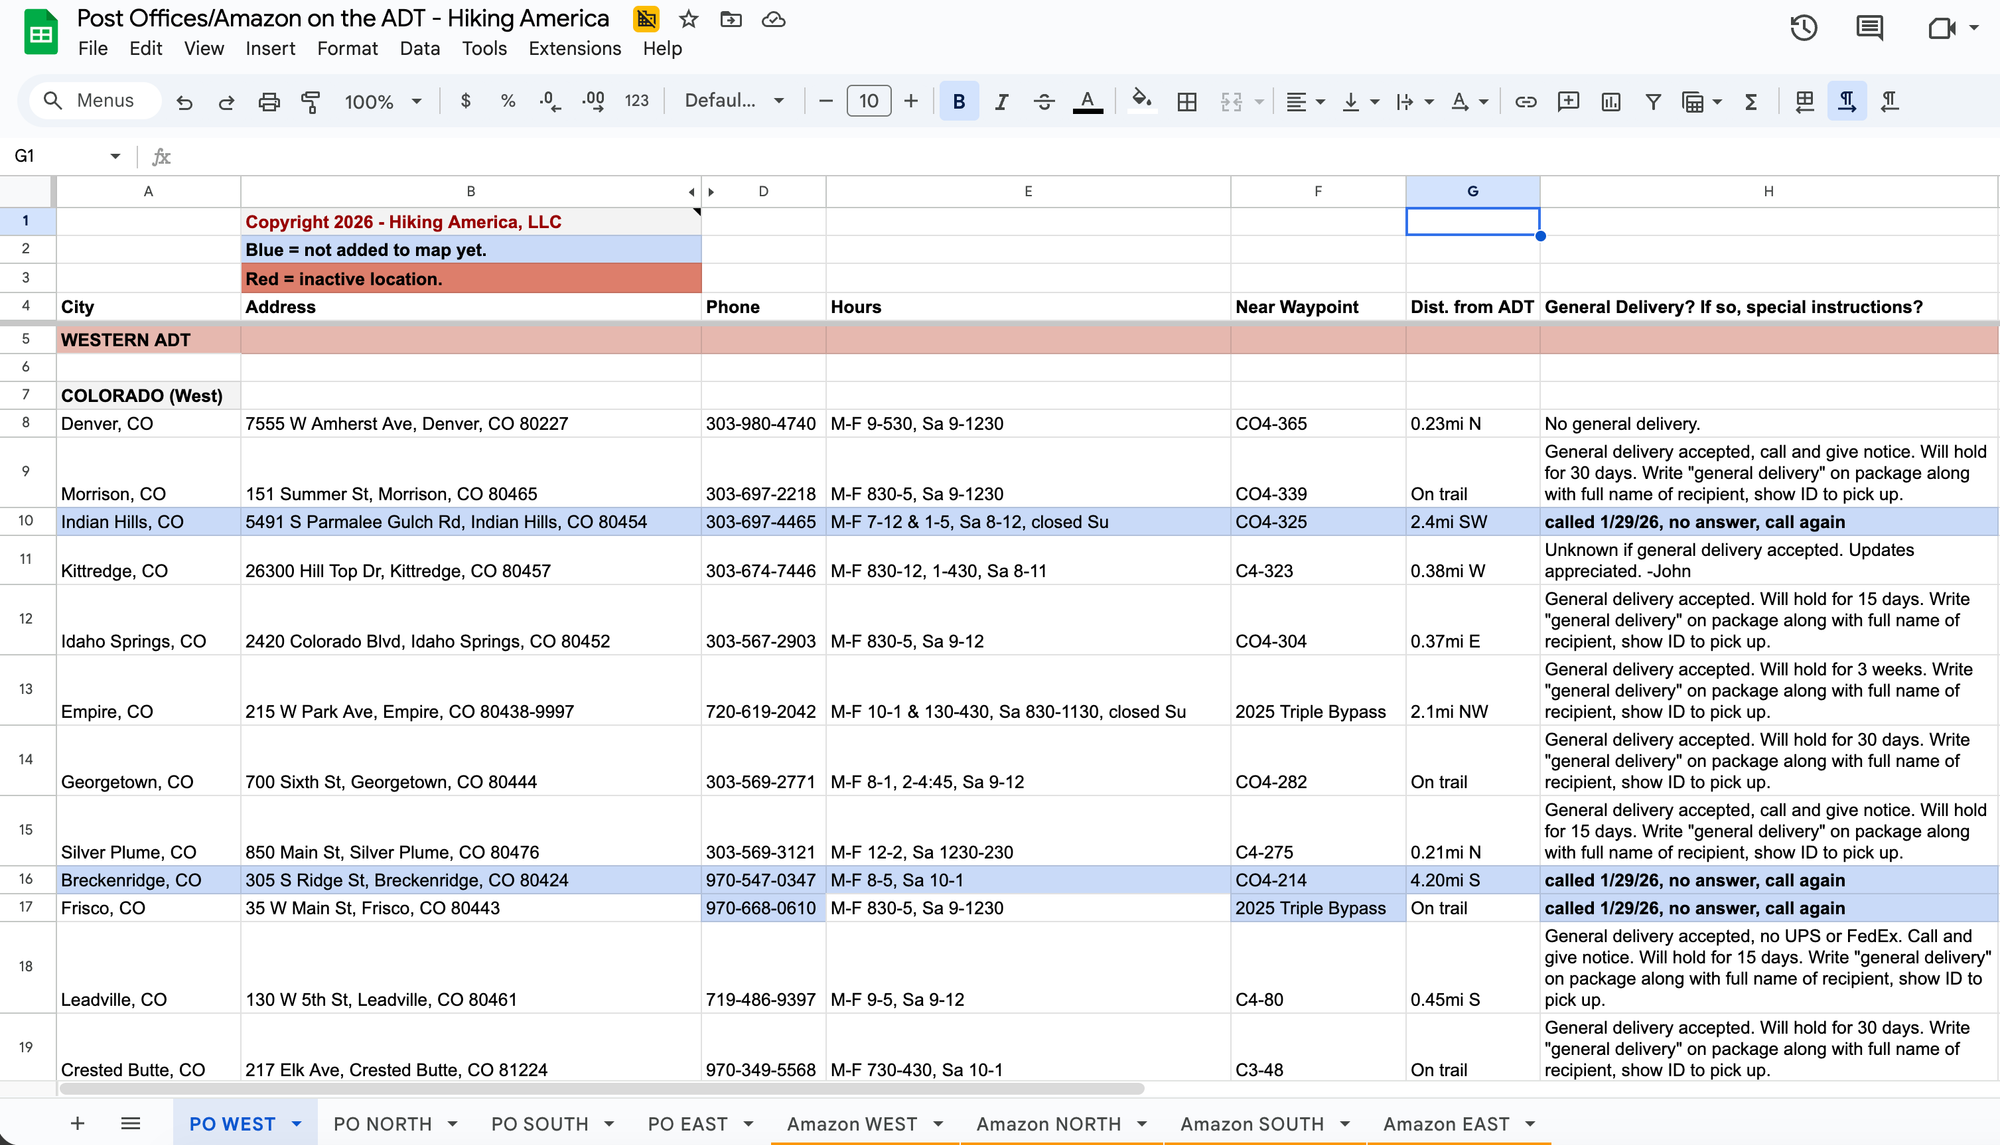
Task: Star this spreadsheet document
Action: [688, 19]
